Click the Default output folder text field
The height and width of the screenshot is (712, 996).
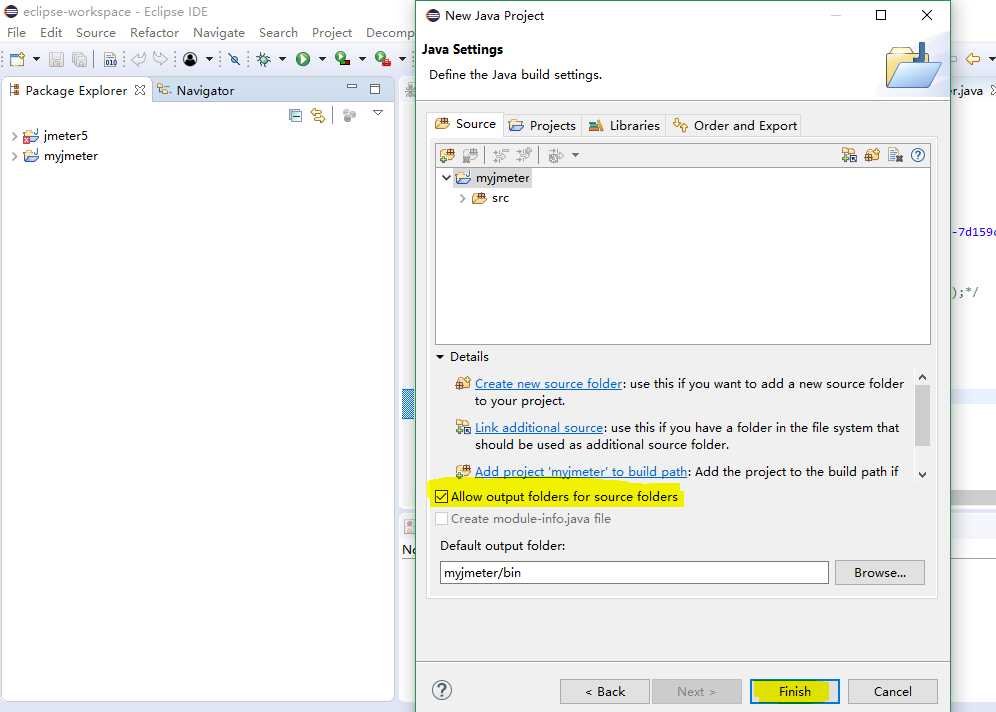634,572
